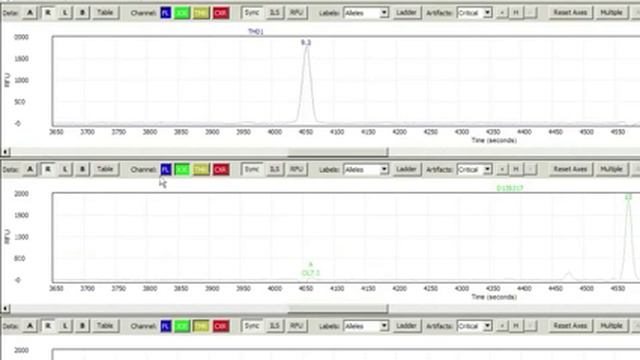The image size is (640, 360).
Task: Click Reset Axes in the top panel
Action: (x=570, y=13)
